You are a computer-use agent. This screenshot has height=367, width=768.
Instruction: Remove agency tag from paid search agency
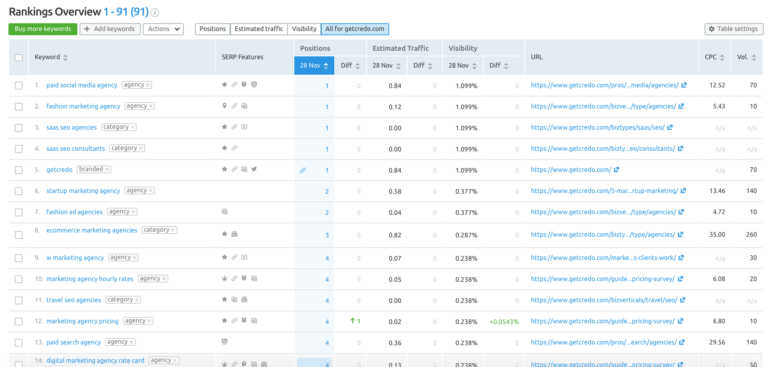coord(132,342)
